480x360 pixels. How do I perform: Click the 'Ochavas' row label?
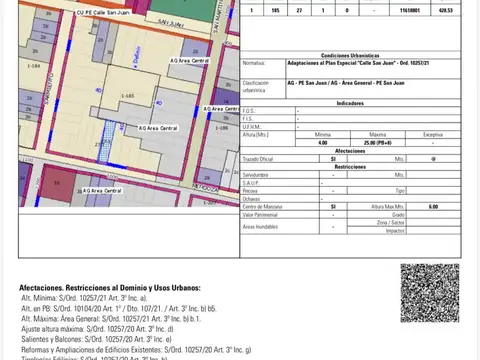click(x=251, y=199)
